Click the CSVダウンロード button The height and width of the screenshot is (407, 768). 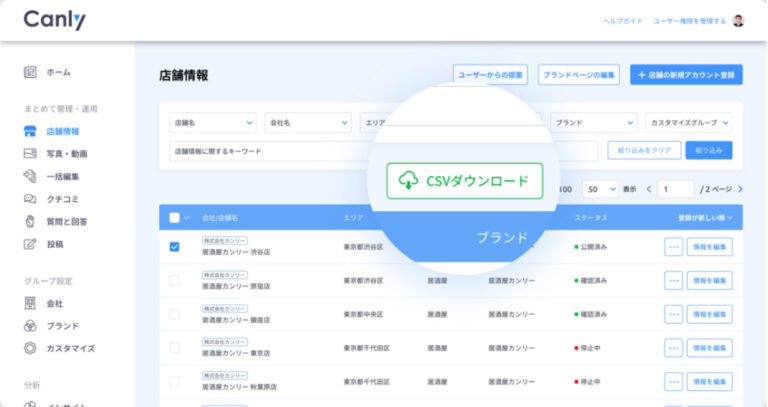[465, 181]
